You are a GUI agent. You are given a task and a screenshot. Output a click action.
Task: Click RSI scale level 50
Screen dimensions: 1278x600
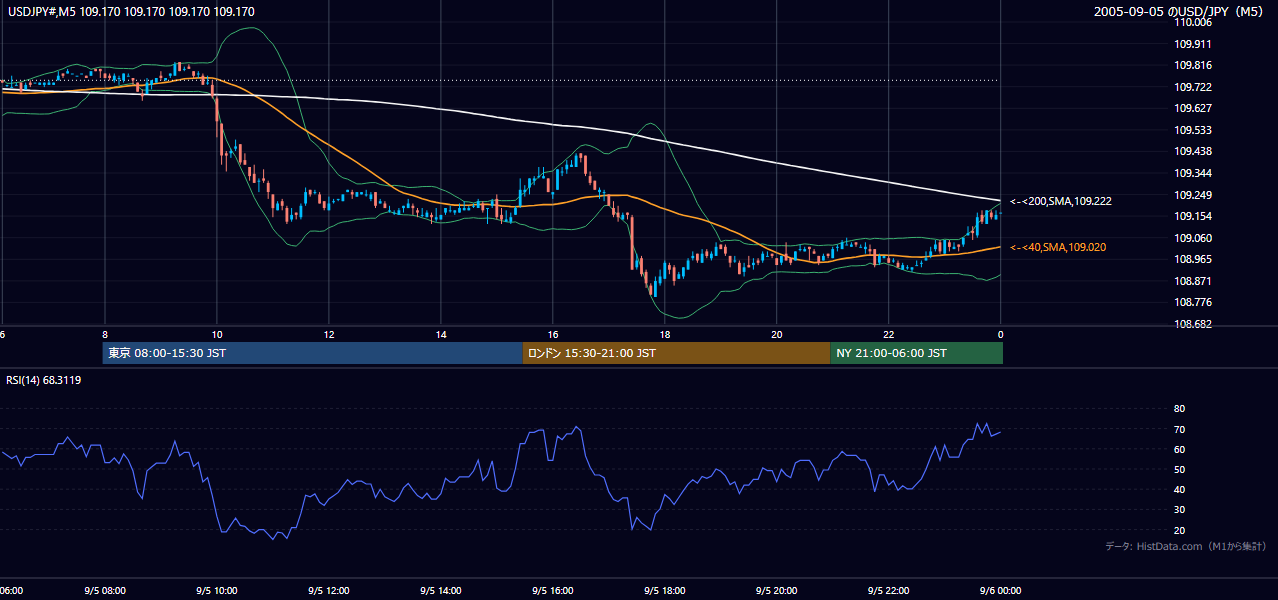pos(1179,469)
